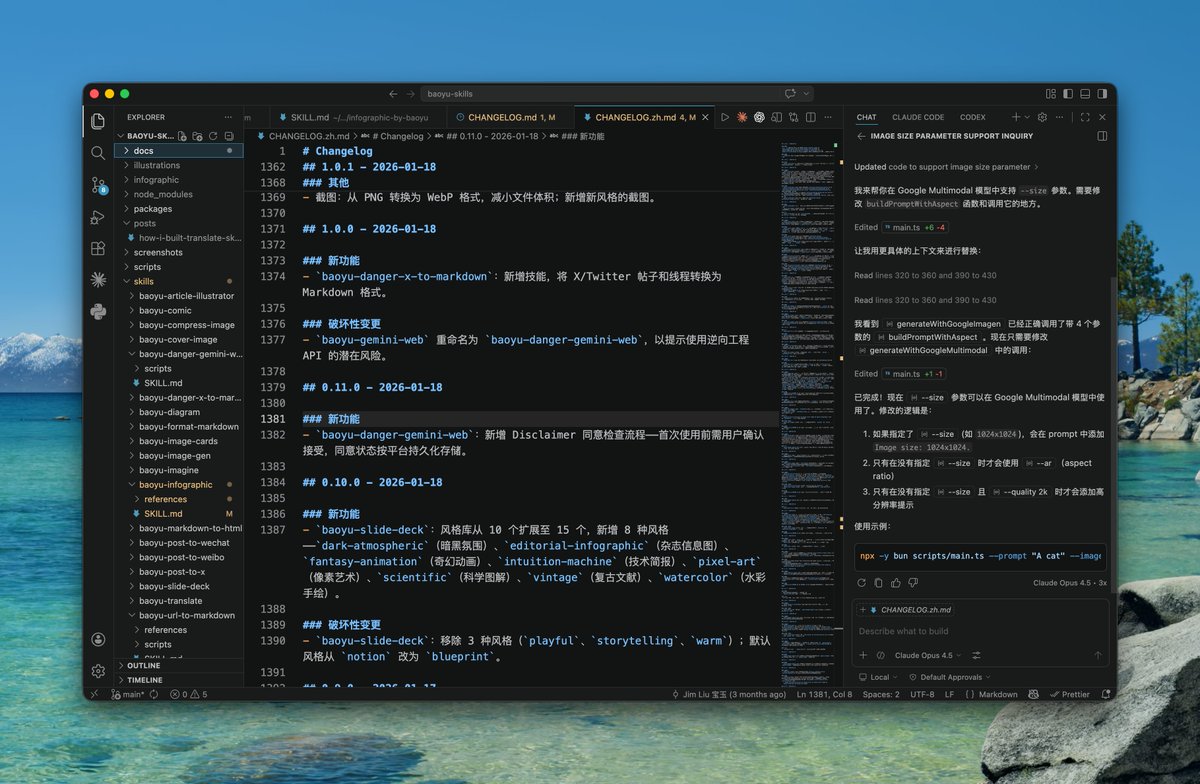Click the ChatGPT Codex icon in editor toolbar
Viewport: 1200px width, 784px height.
click(759, 117)
